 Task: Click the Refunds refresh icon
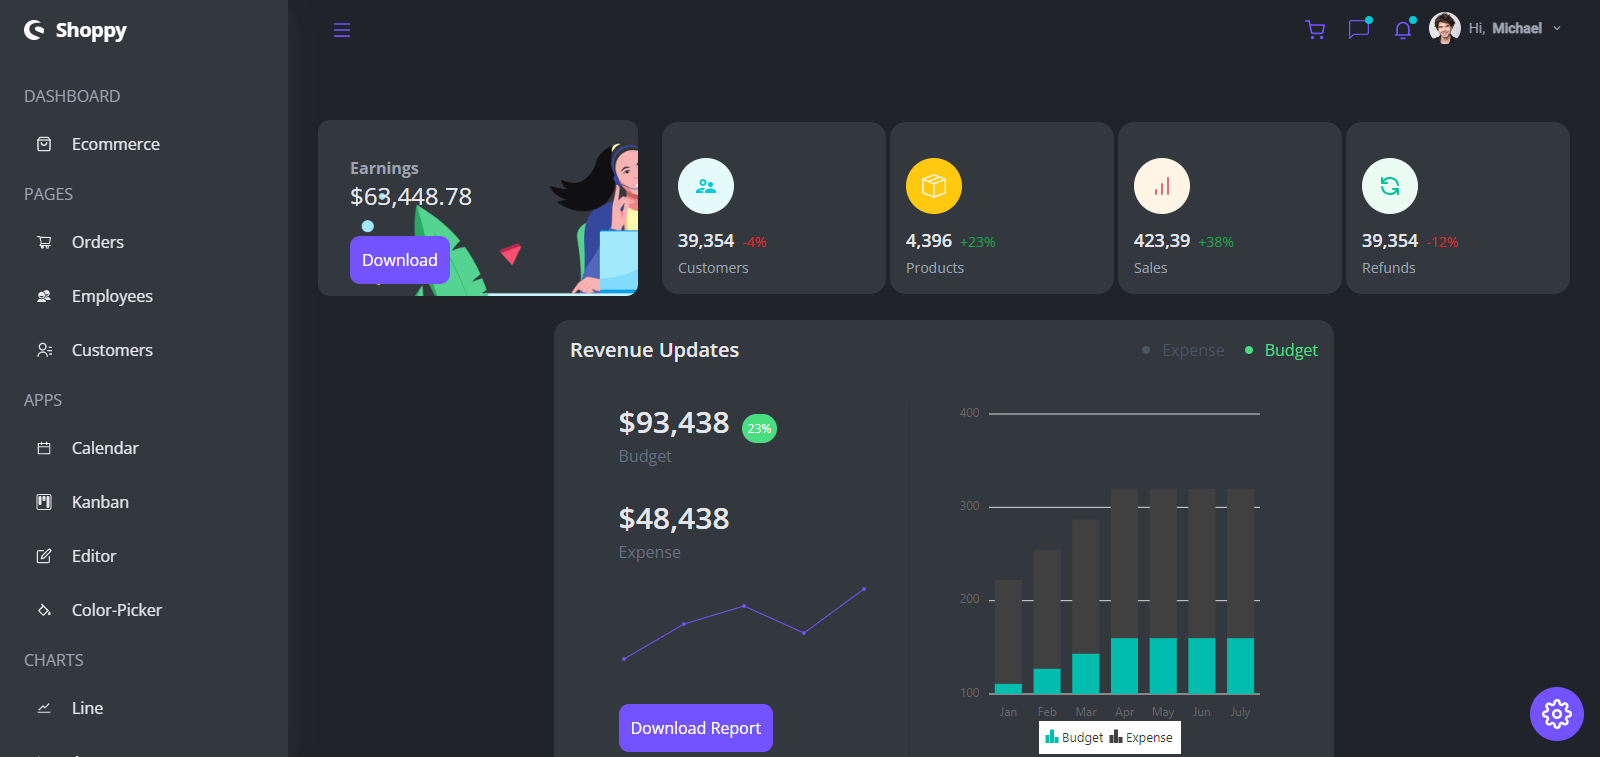tap(1390, 186)
